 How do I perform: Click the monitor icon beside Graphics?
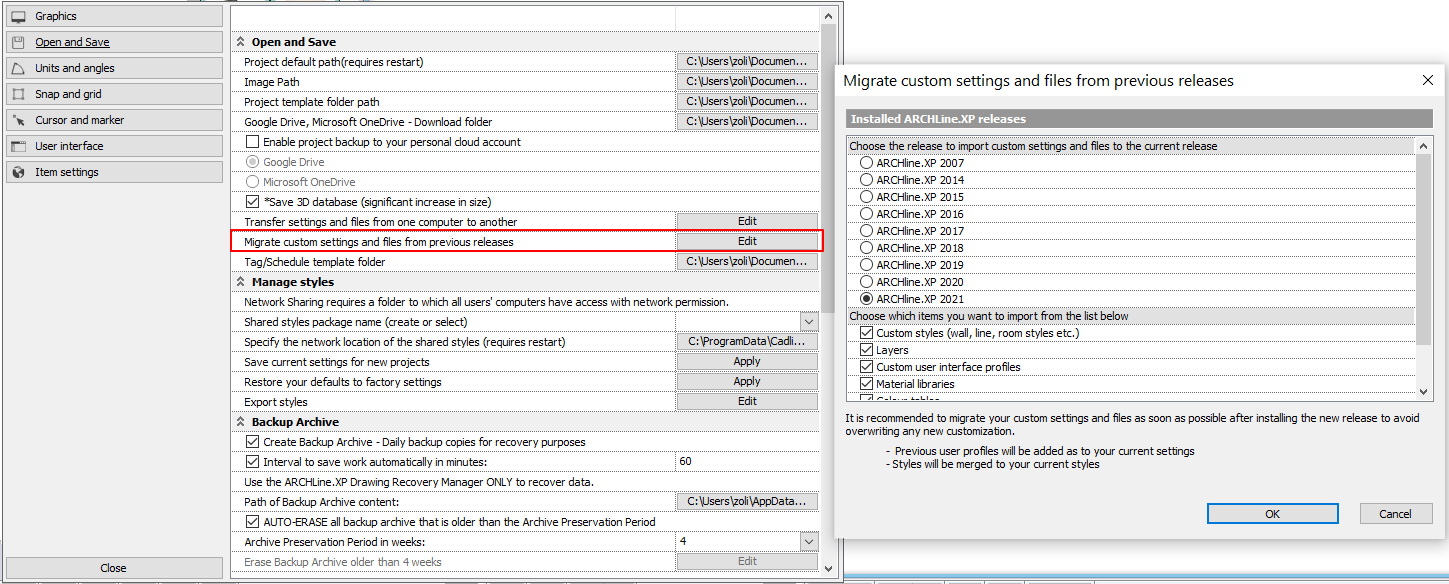pyautogui.click(x=17, y=16)
